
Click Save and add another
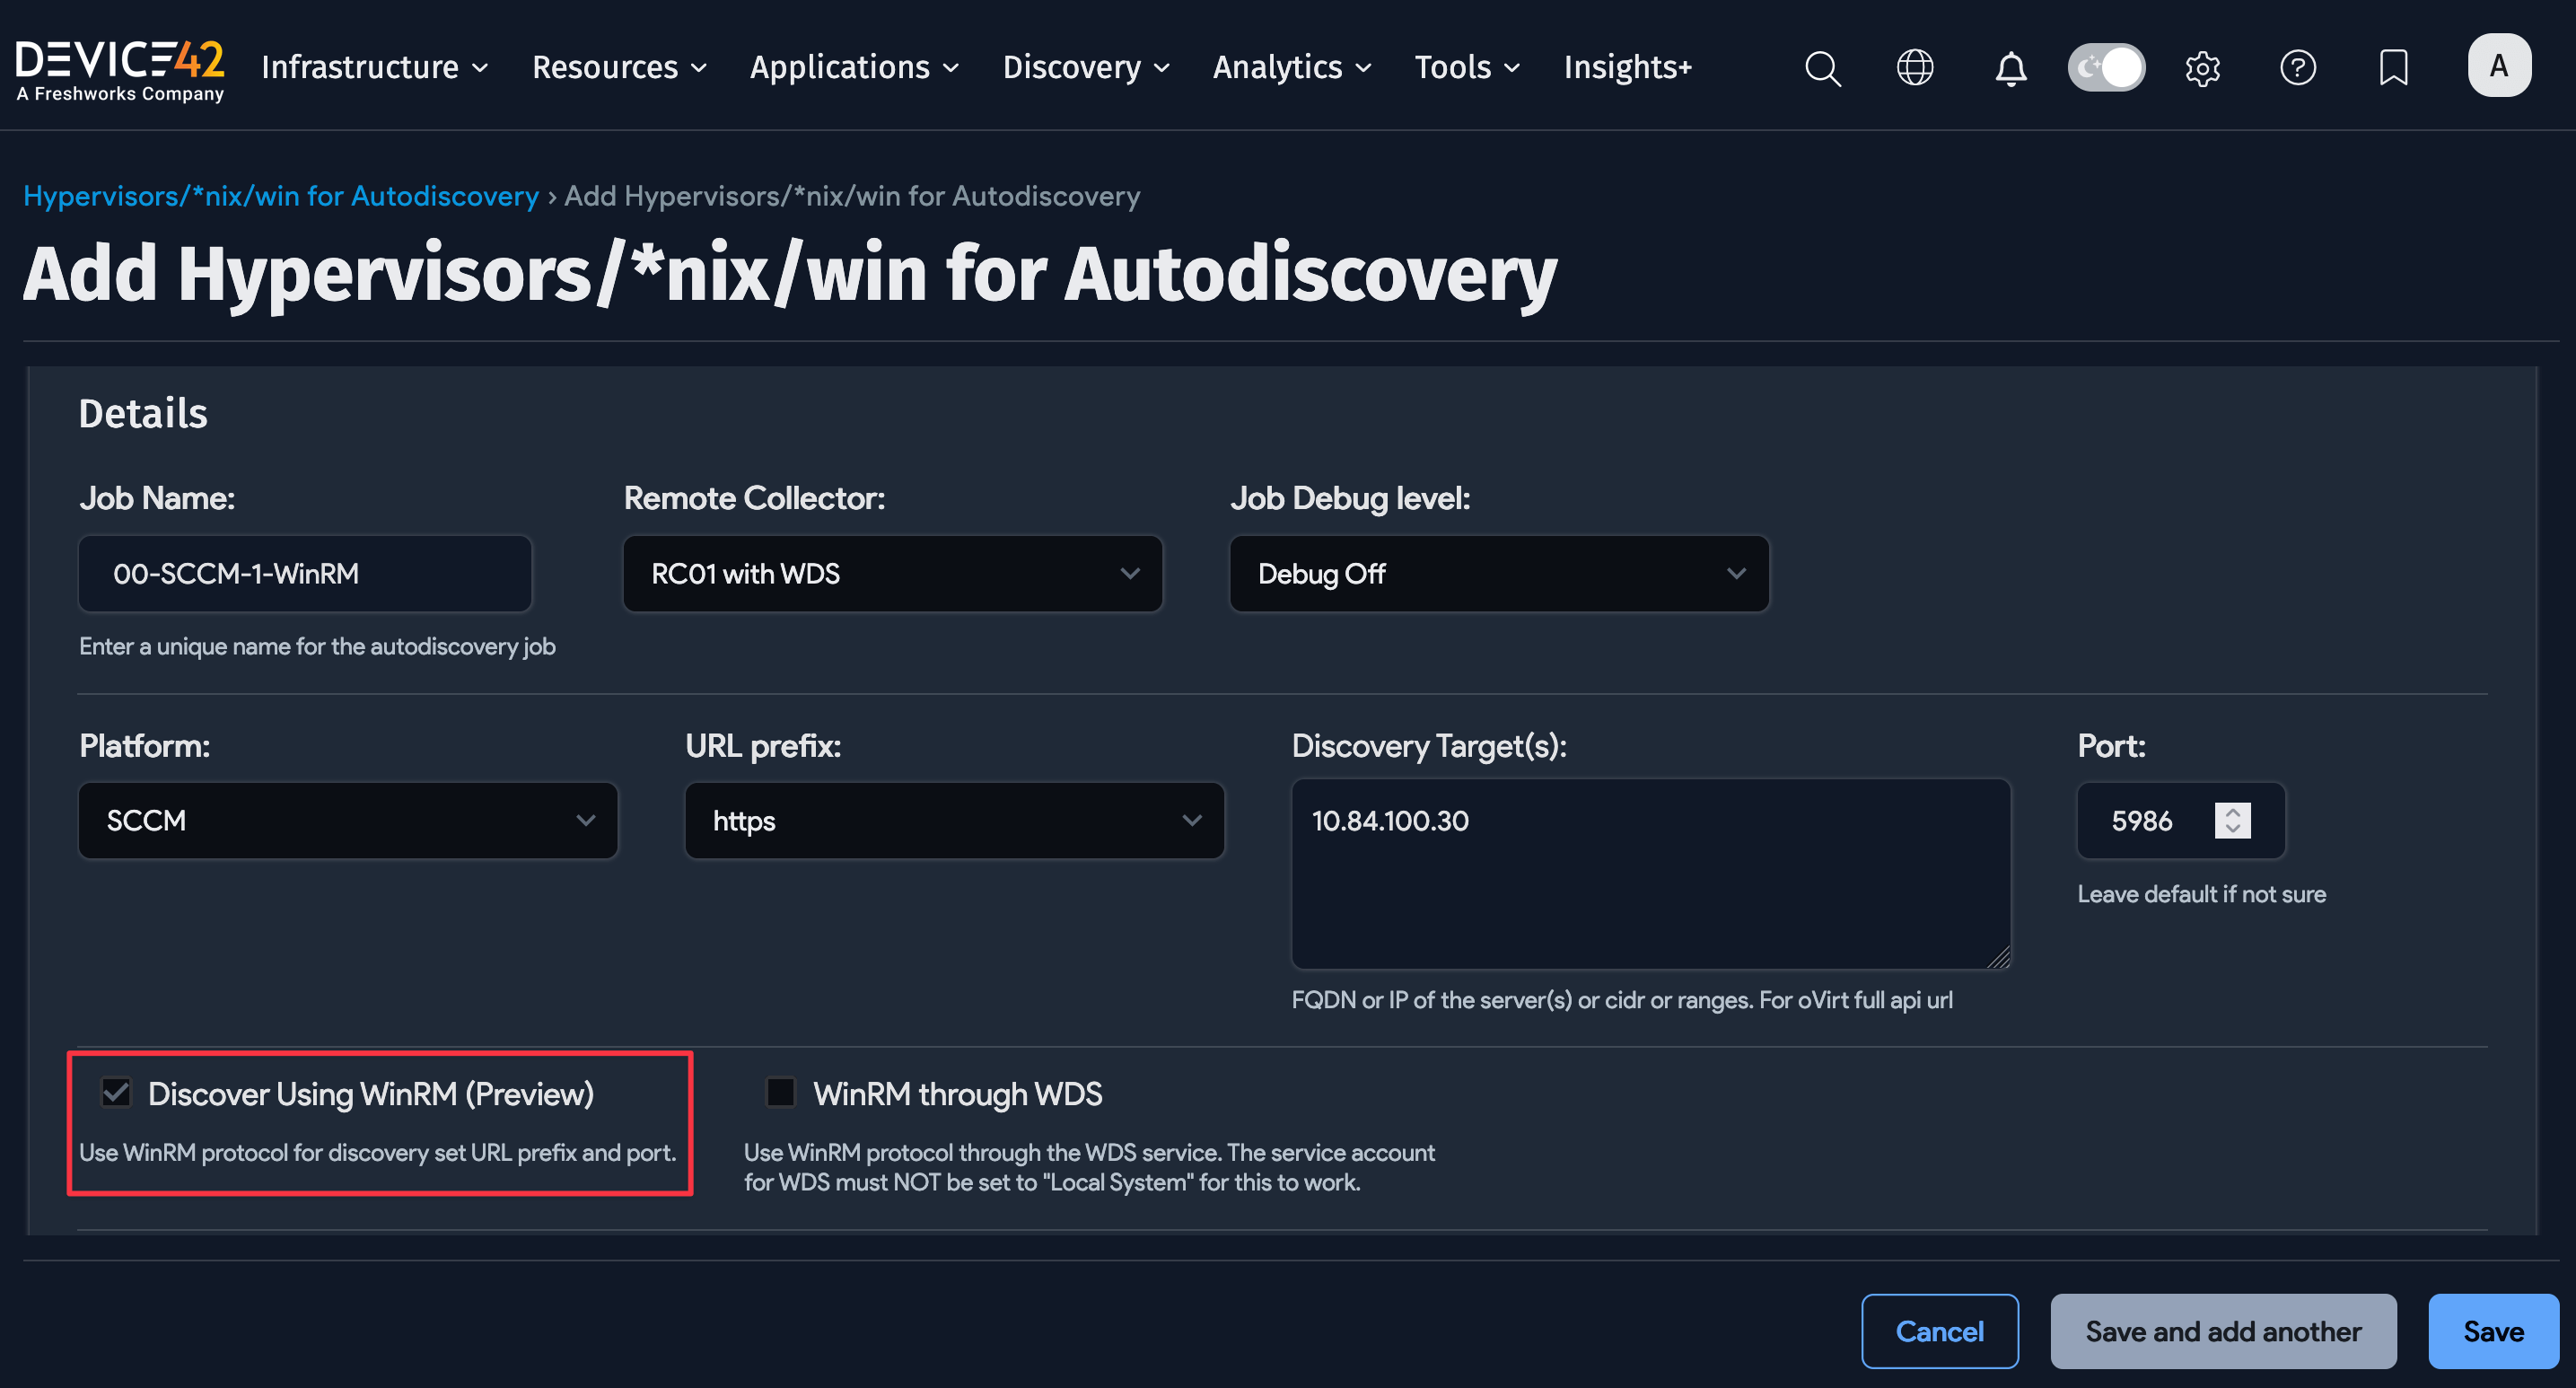pos(2222,1331)
